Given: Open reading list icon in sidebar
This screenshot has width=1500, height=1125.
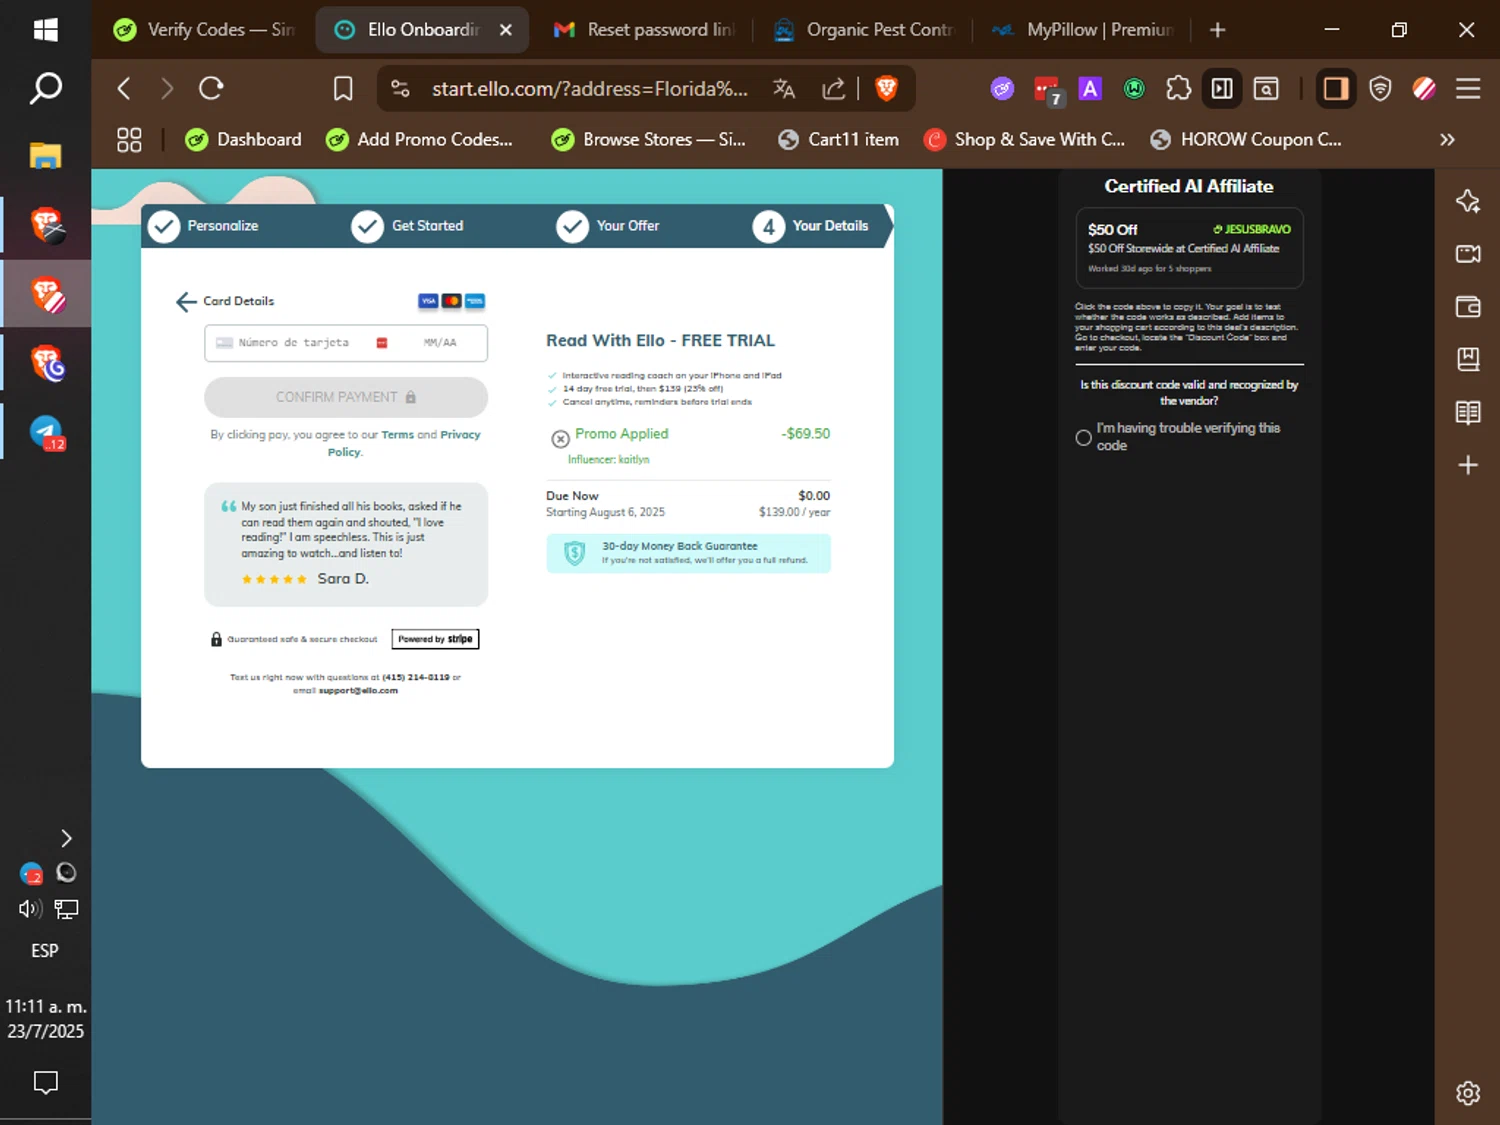Looking at the screenshot, I should [x=1468, y=412].
